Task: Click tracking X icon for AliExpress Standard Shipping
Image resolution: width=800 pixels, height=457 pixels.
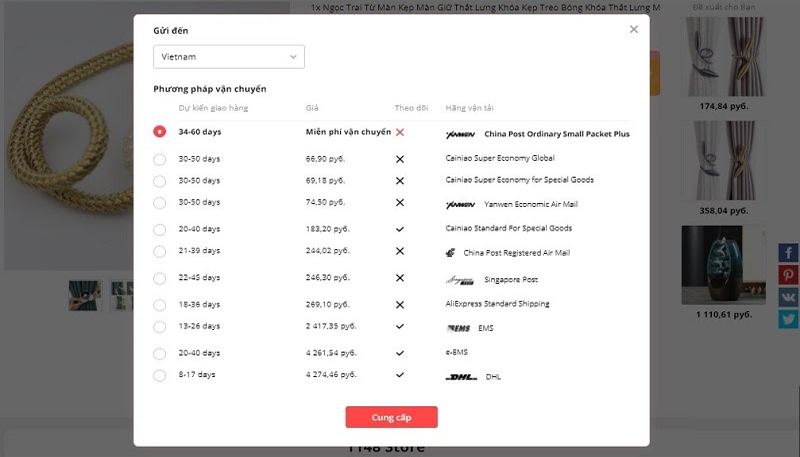Action: (x=400, y=304)
